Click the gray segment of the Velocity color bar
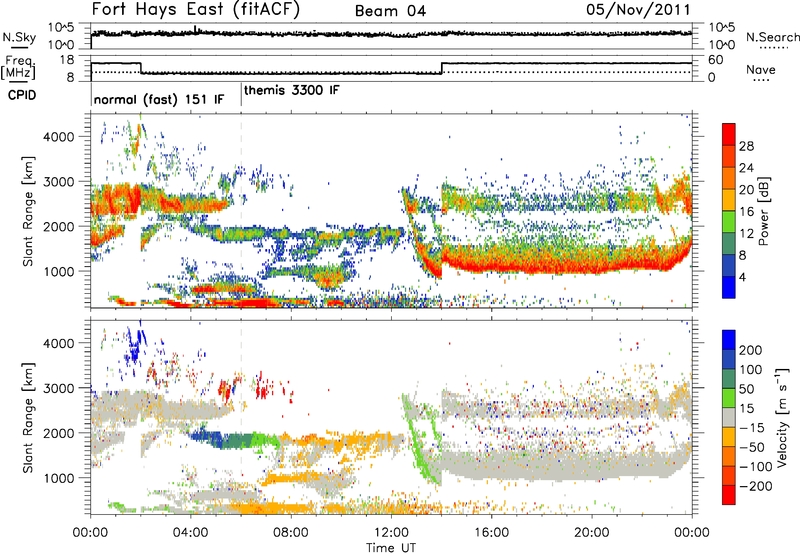Viewport: 800px width, 554px height. pos(729,418)
